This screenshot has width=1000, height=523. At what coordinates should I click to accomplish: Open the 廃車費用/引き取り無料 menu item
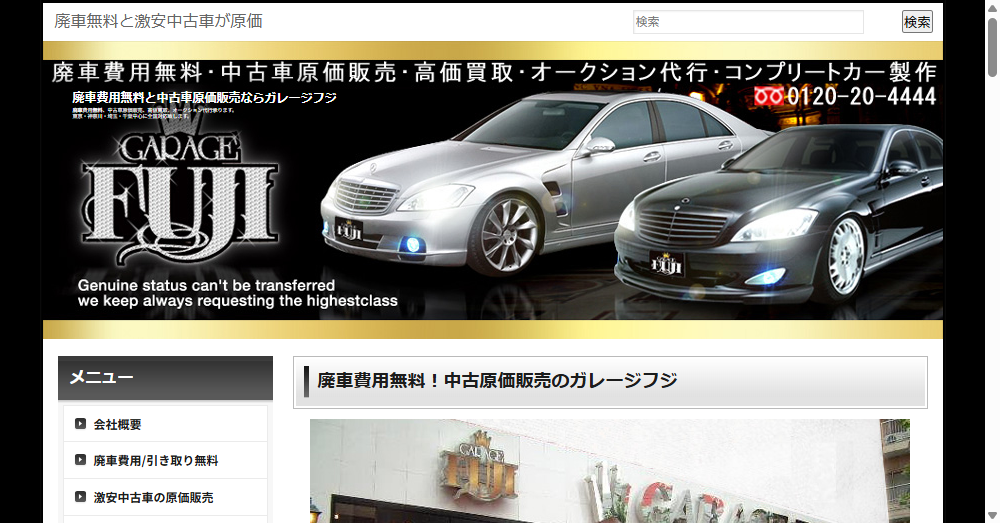tap(155, 461)
